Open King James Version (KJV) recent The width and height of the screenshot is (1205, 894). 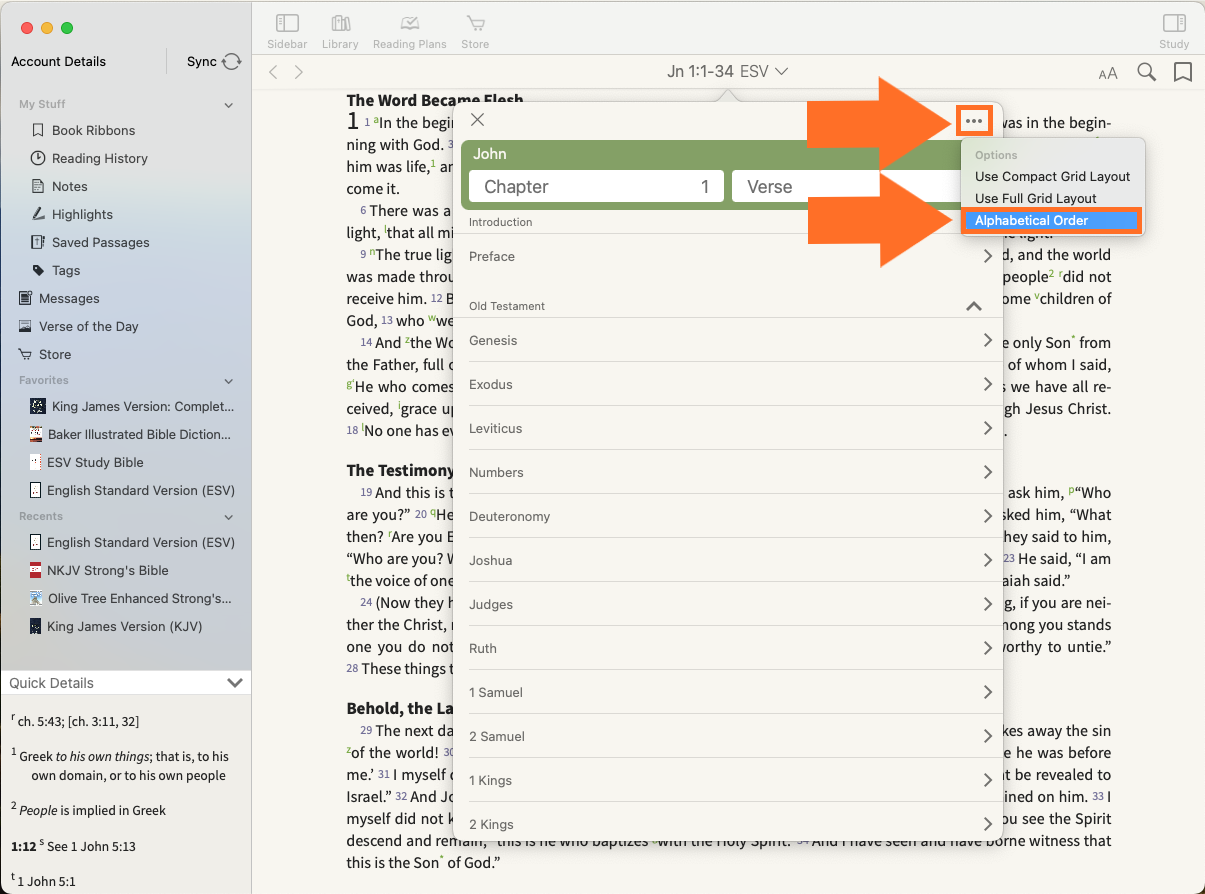point(116,626)
